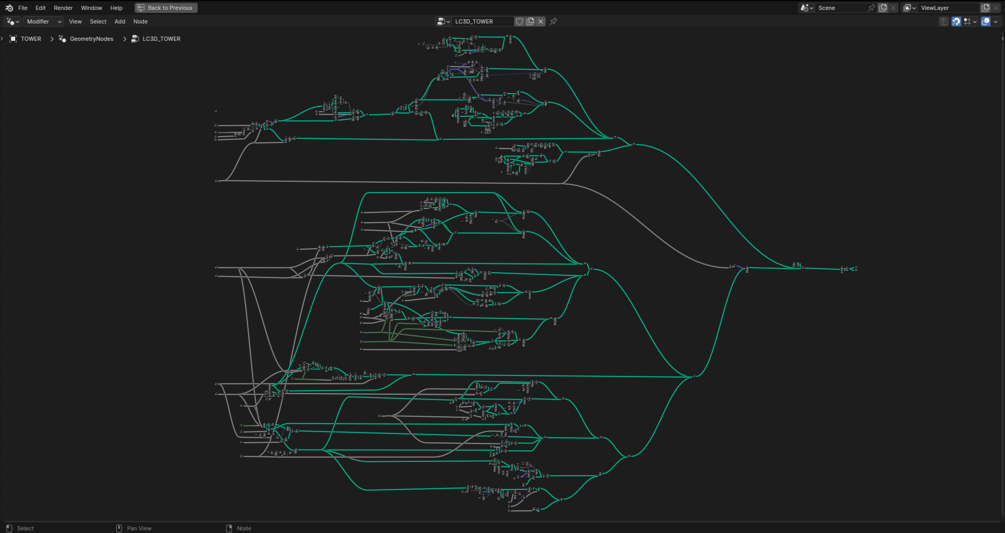This screenshot has height=533, width=1005.
Task: Open the overlays options dropdown arrow
Action: [x=995, y=21]
